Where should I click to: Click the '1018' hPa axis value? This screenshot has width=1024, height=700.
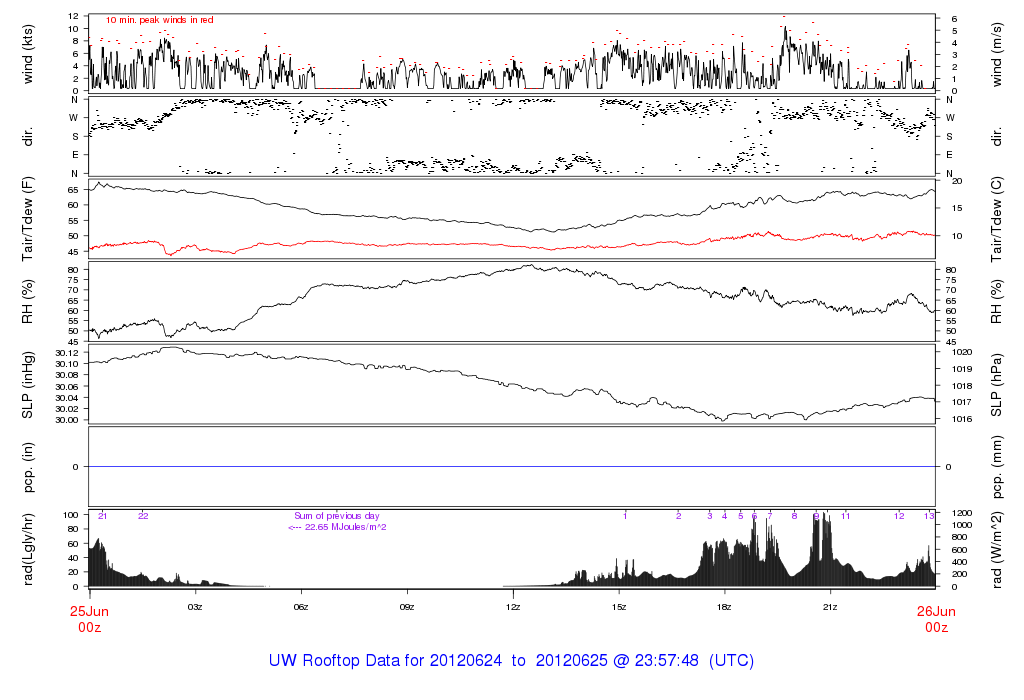tap(963, 386)
